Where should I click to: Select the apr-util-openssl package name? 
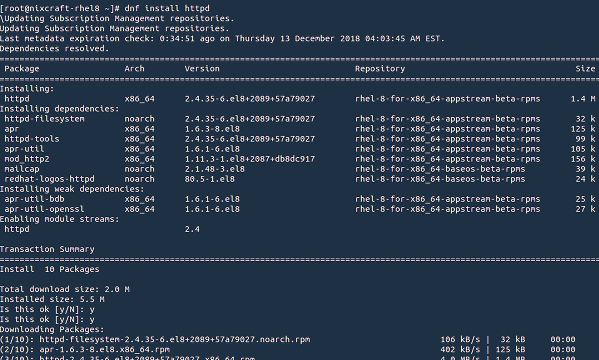(x=44, y=209)
